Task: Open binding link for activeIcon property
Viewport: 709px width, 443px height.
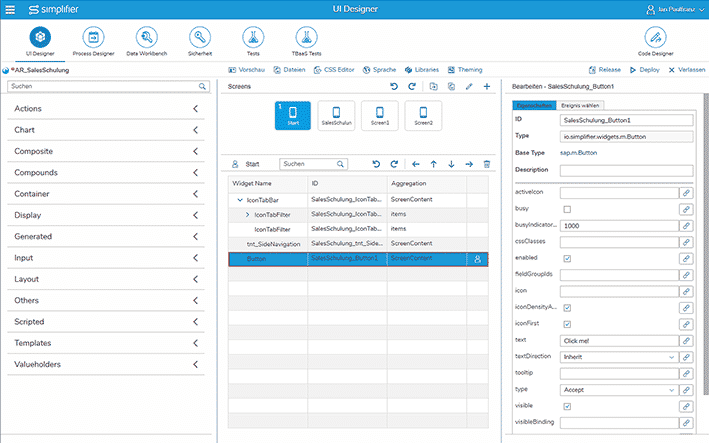Action: 686,193
